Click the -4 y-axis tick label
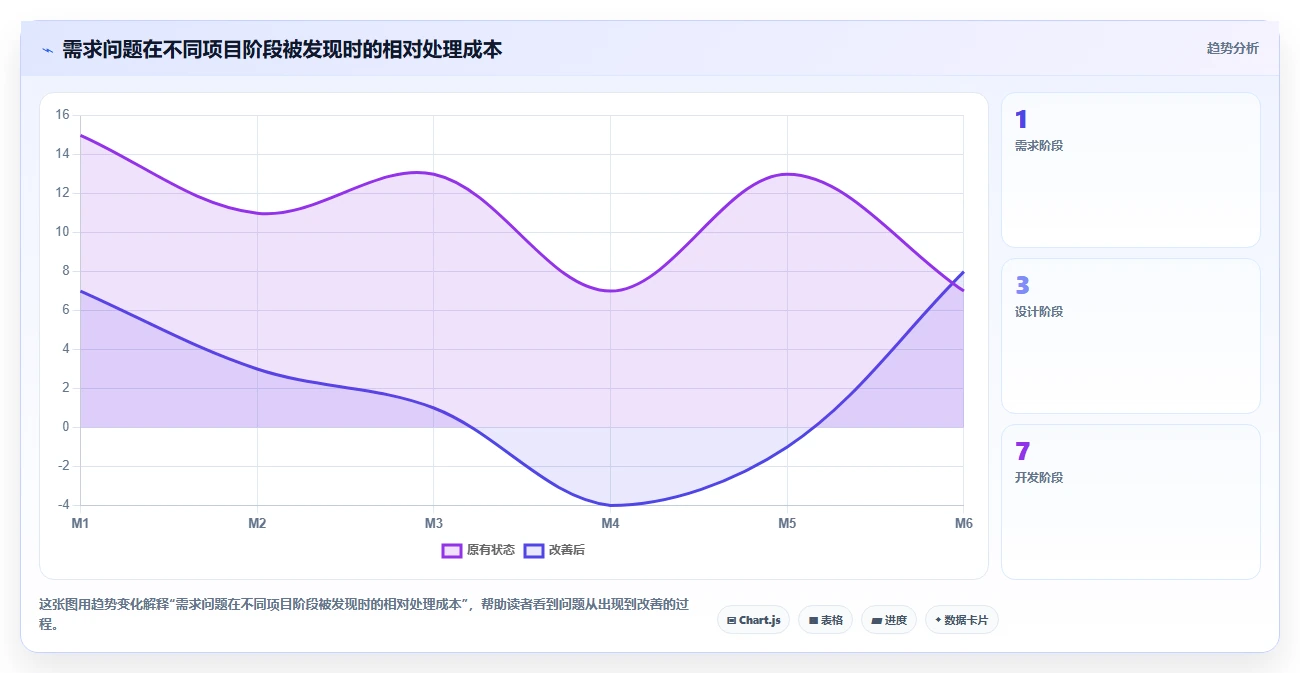Image resolution: width=1300 pixels, height=673 pixels. click(x=62, y=505)
